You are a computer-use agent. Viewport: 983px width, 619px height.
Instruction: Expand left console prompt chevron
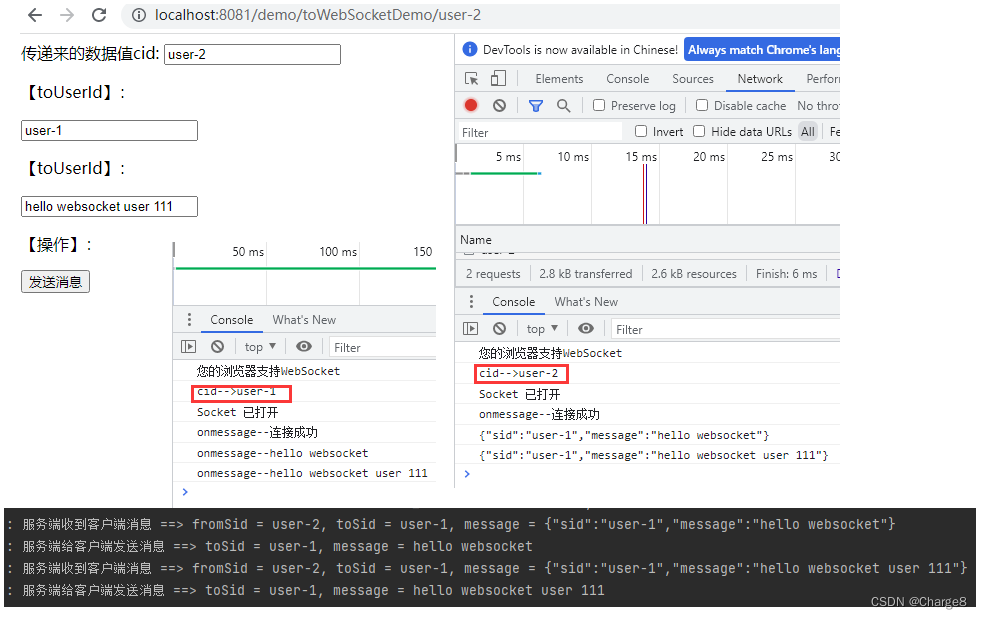184,492
